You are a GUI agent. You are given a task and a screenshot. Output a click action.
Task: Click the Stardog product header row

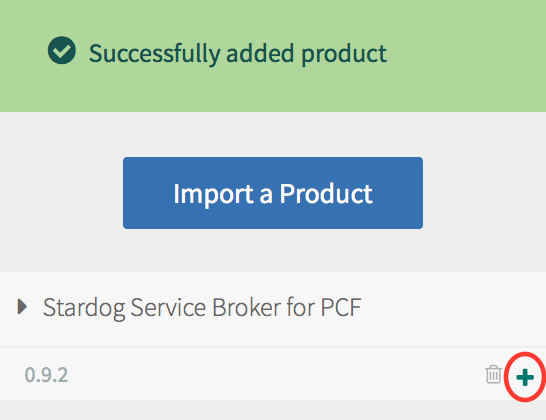(273, 309)
